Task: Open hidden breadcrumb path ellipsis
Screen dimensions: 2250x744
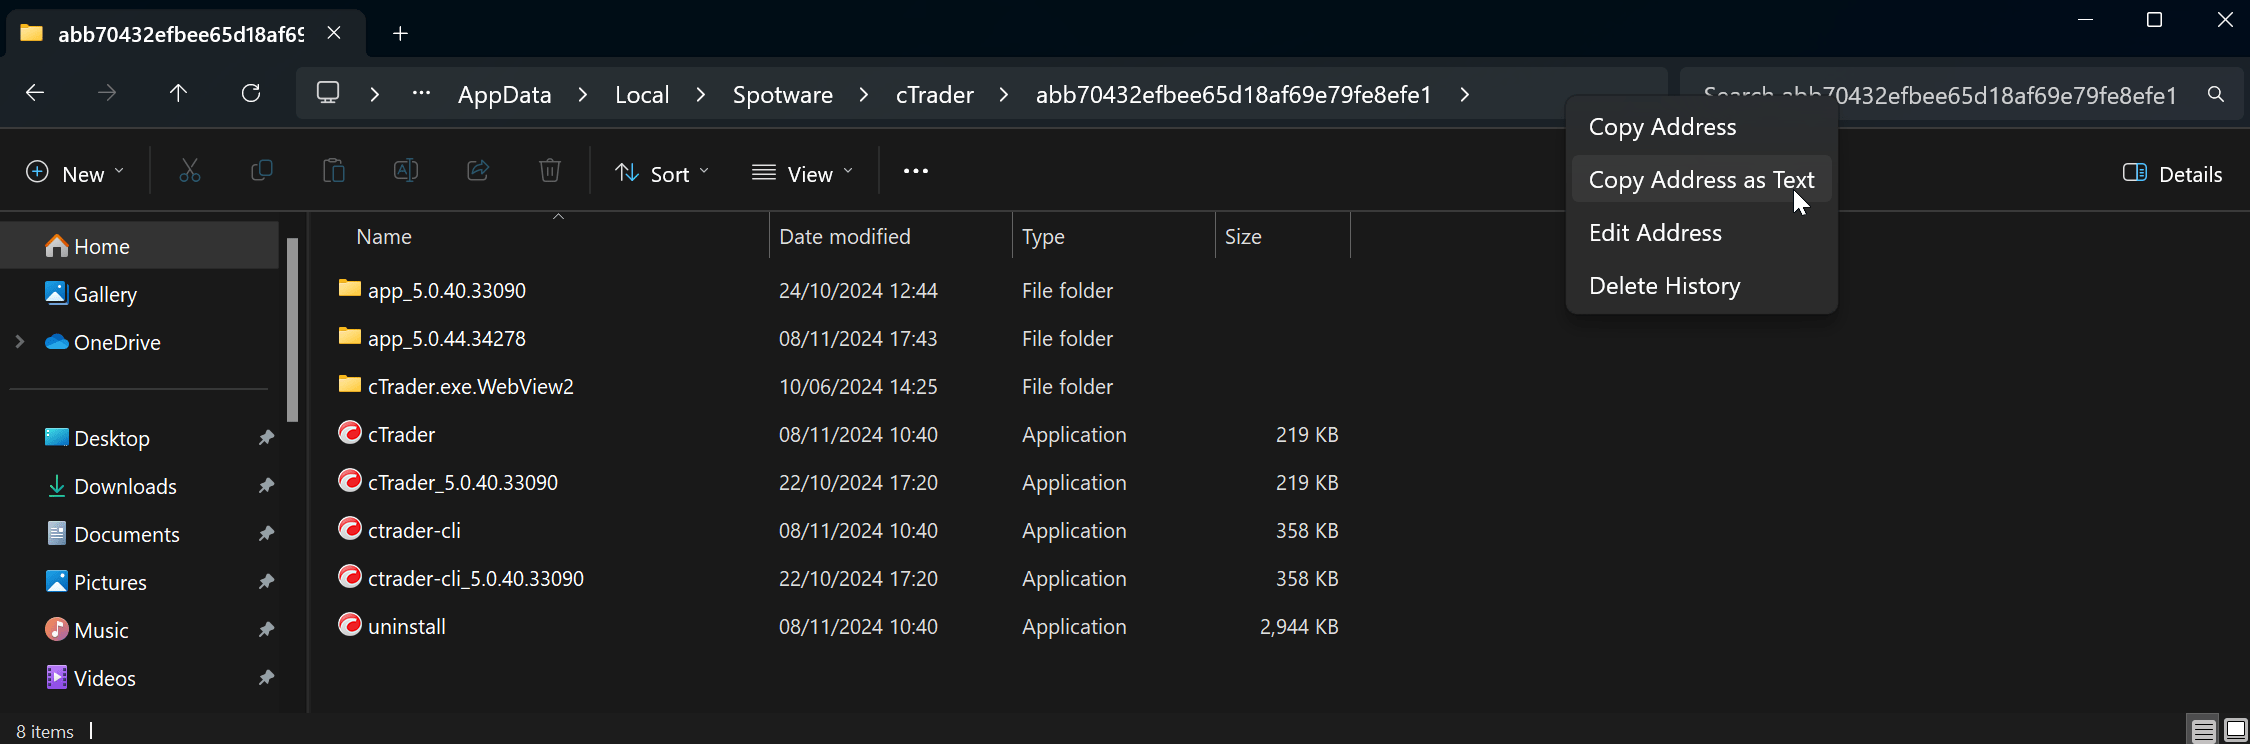Action: pyautogui.click(x=422, y=94)
